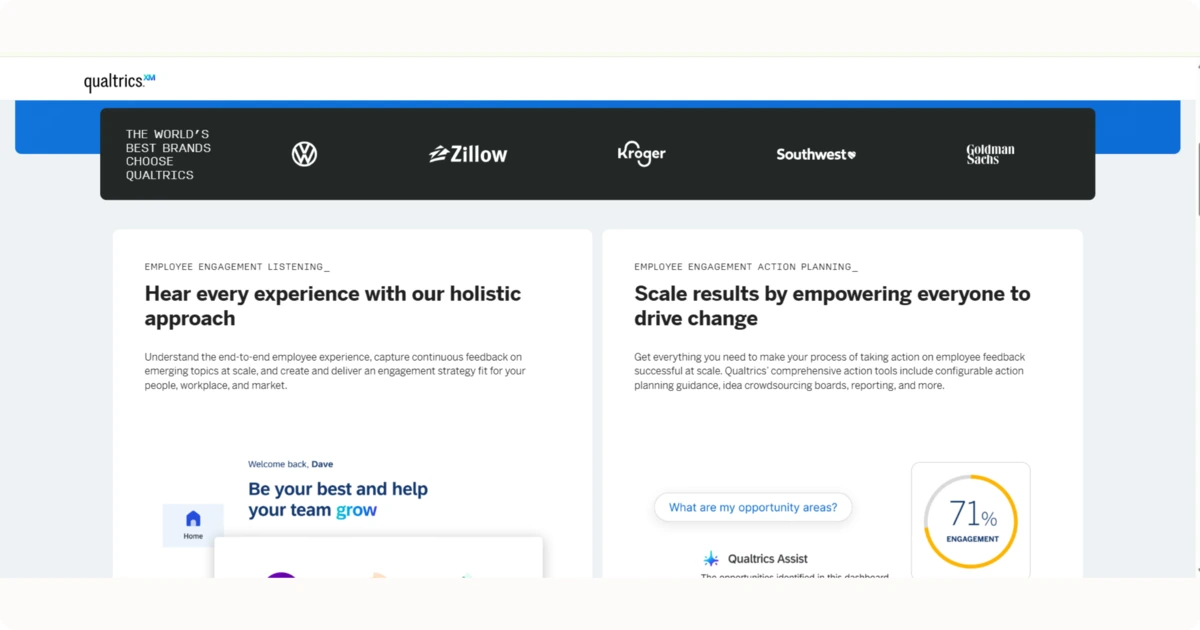Image resolution: width=1200 pixels, height=630 pixels.
Task: Click the Zillow logo
Action: coord(468,153)
